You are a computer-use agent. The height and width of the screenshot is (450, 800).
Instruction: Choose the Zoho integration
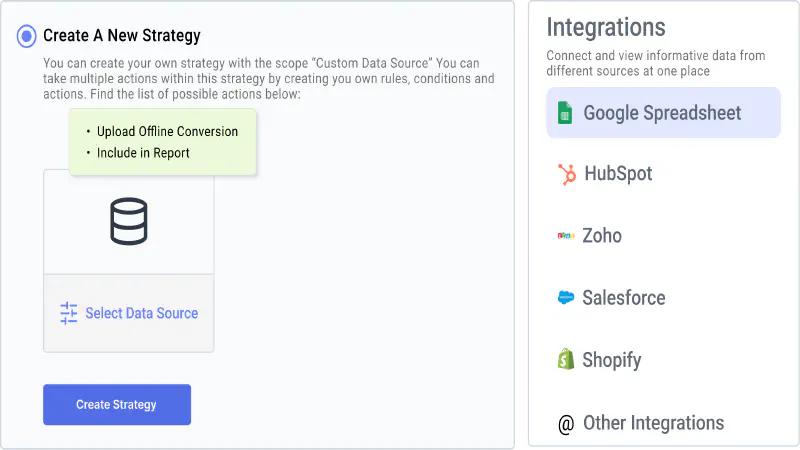pos(663,236)
